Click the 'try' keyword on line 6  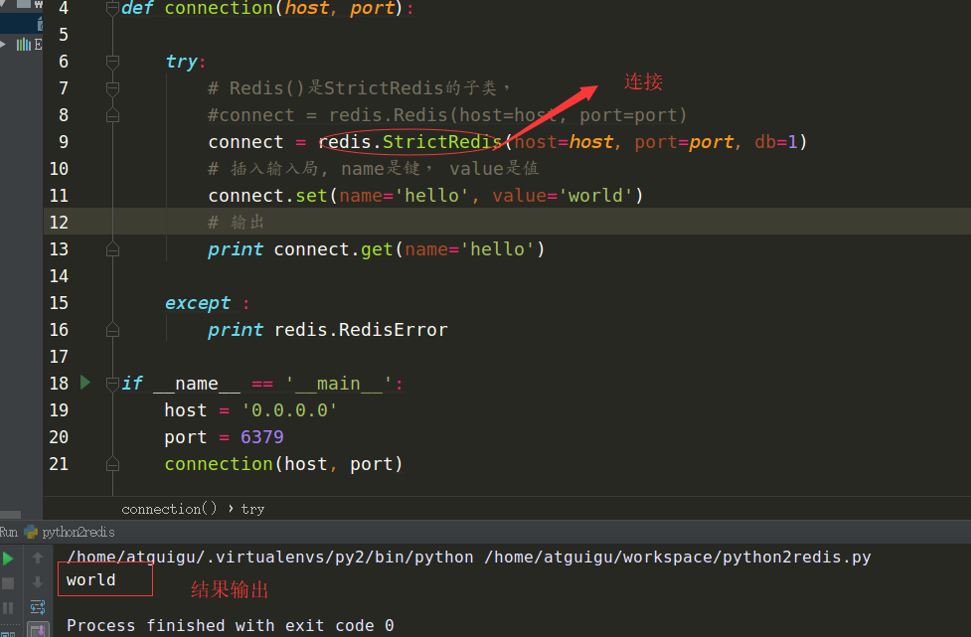pos(181,61)
